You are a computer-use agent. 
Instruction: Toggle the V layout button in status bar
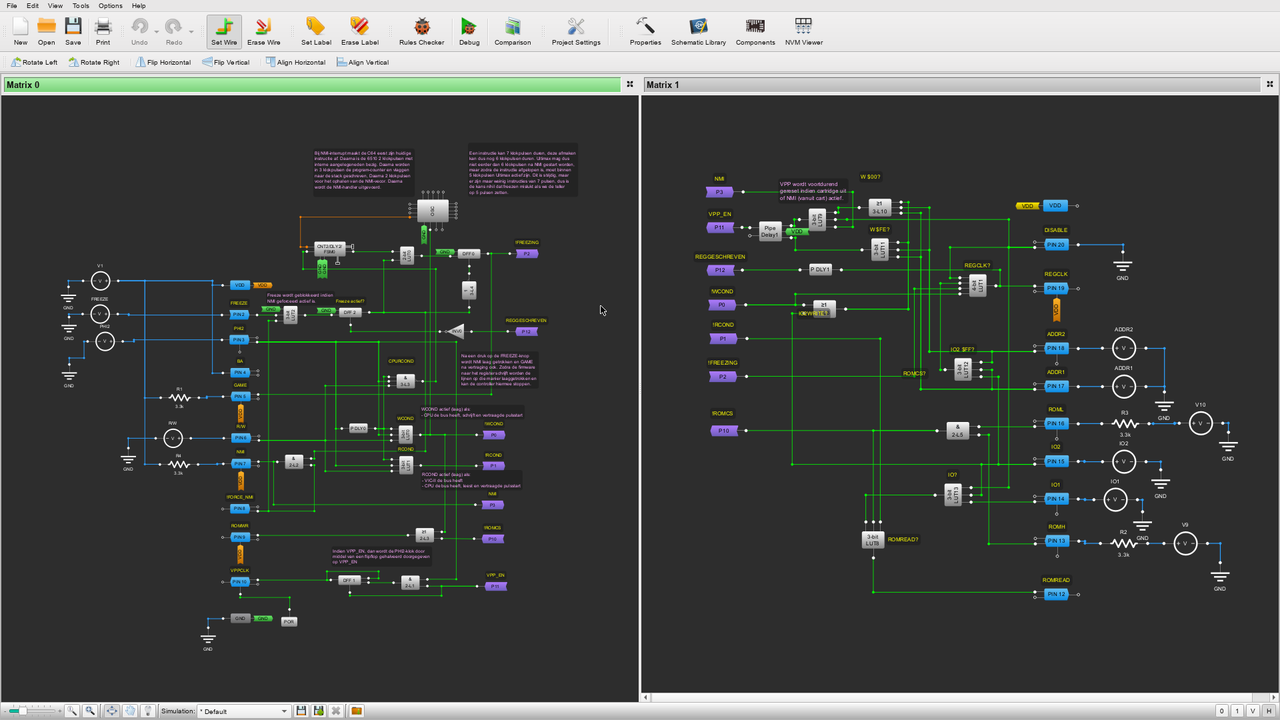click(1254, 711)
